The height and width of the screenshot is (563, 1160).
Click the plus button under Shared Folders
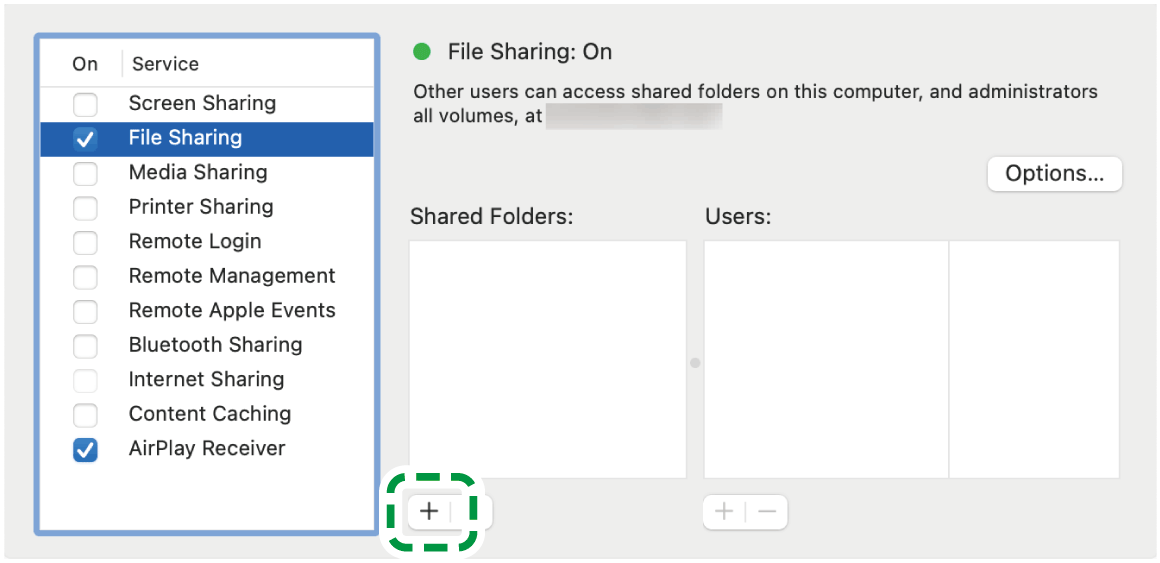click(429, 511)
